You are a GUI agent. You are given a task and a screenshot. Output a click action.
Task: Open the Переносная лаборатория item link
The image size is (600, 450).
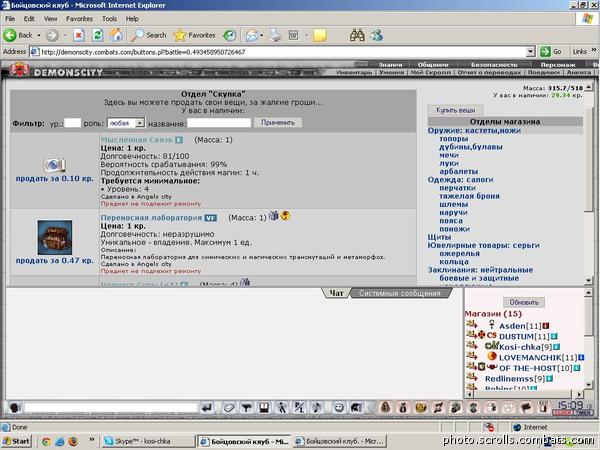point(151,218)
